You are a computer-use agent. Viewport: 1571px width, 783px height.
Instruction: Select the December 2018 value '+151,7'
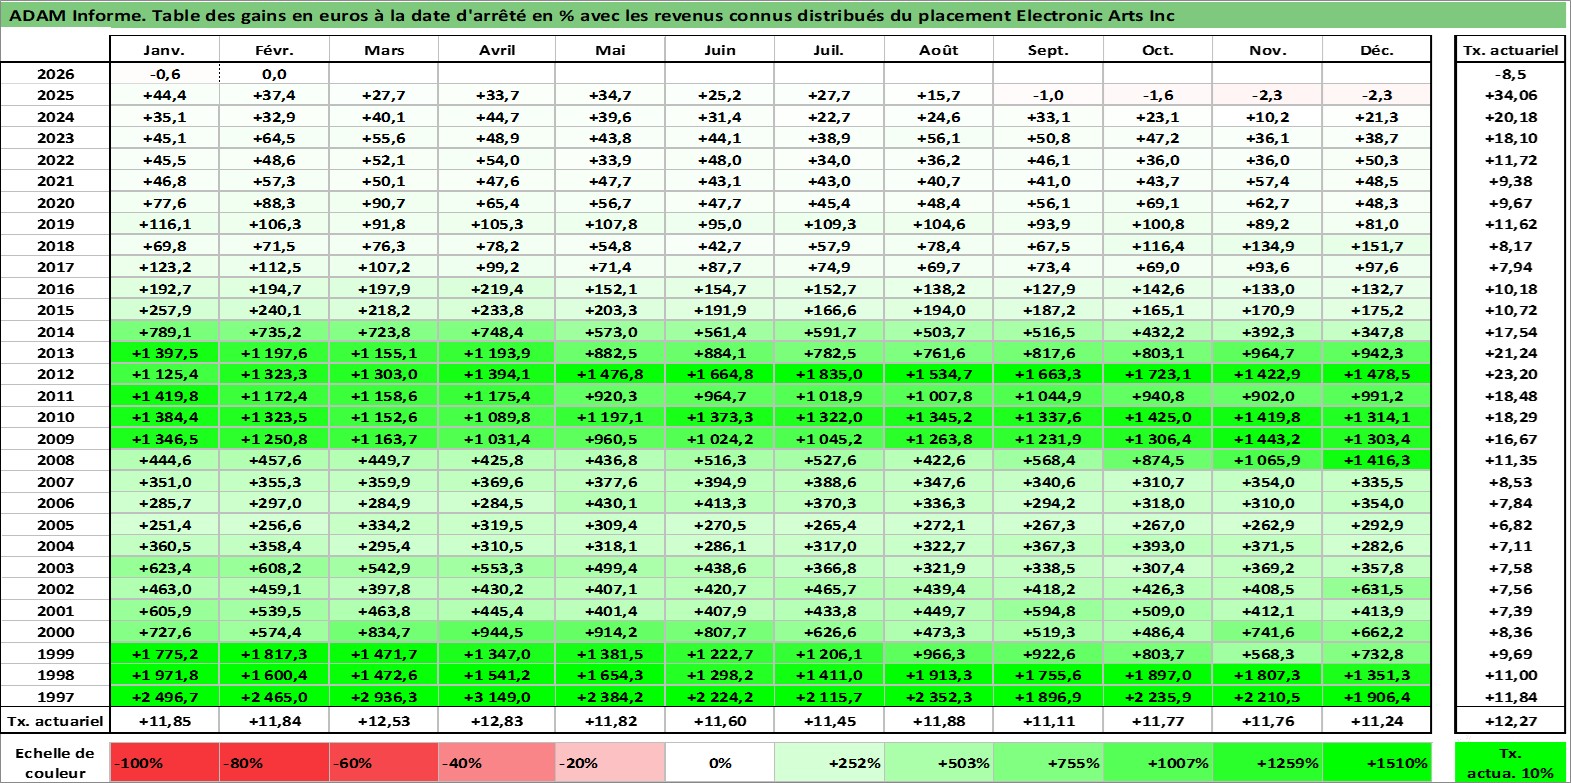(1377, 246)
